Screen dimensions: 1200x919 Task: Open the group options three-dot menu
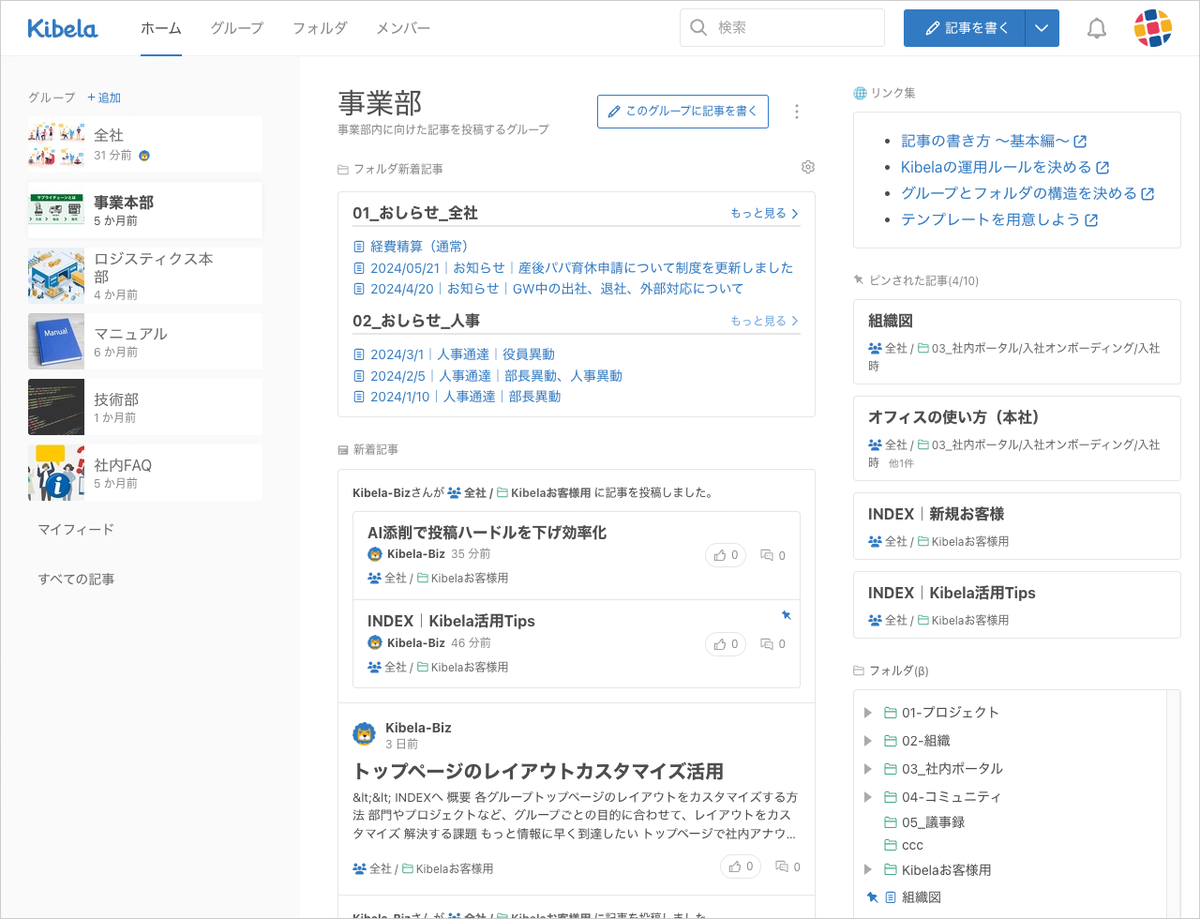point(797,112)
